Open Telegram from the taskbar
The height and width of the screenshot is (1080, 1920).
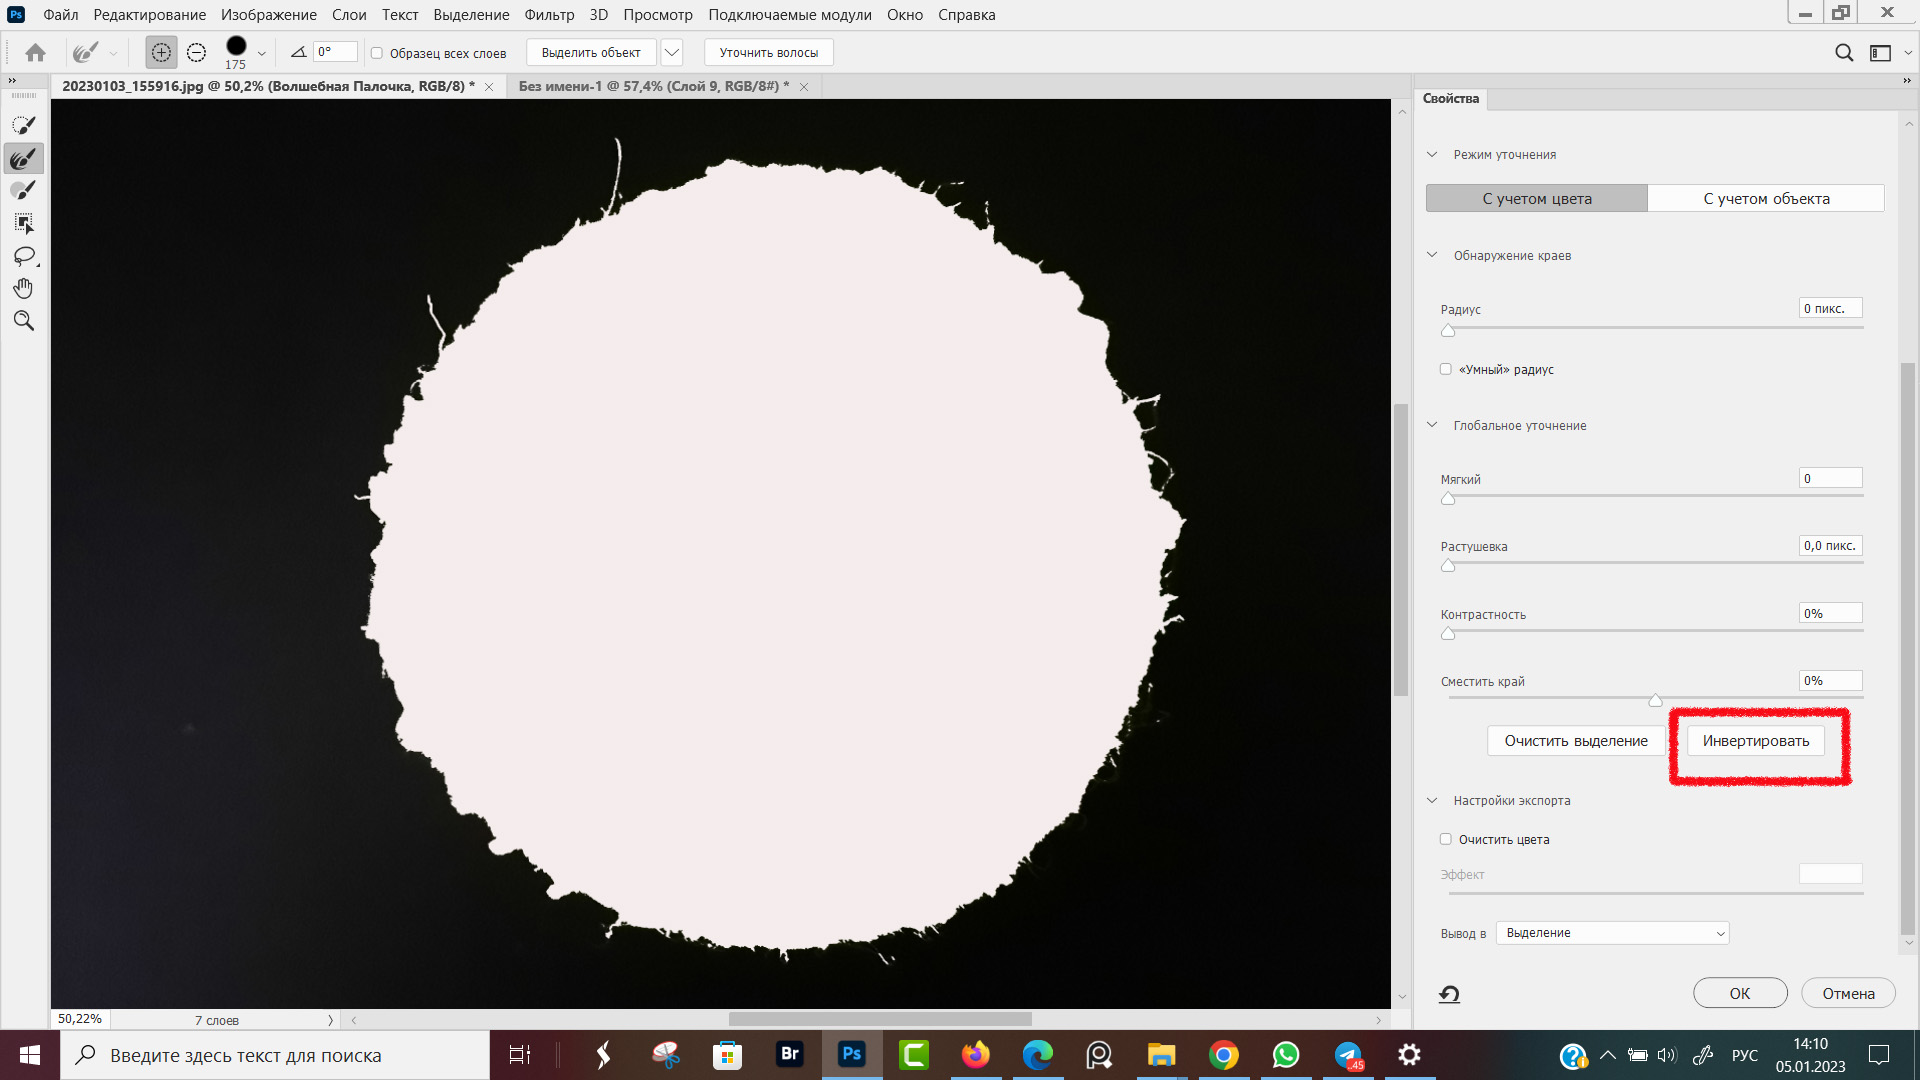tap(1348, 1054)
